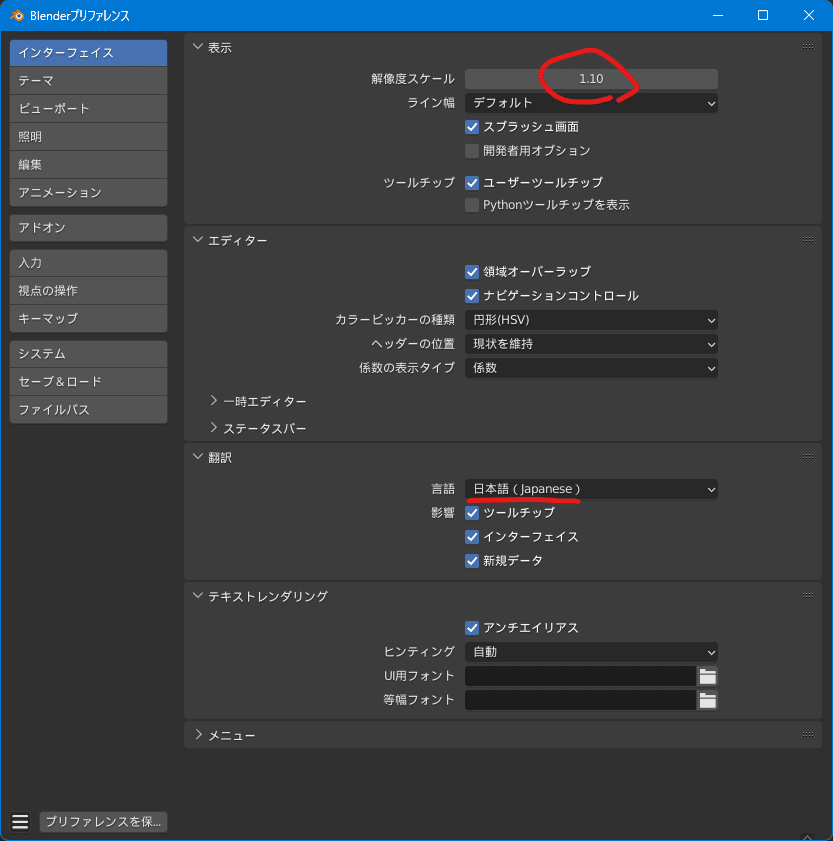This screenshot has width=833, height=841.
Task: Open ヒンティング dropdown
Action: (x=591, y=652)
